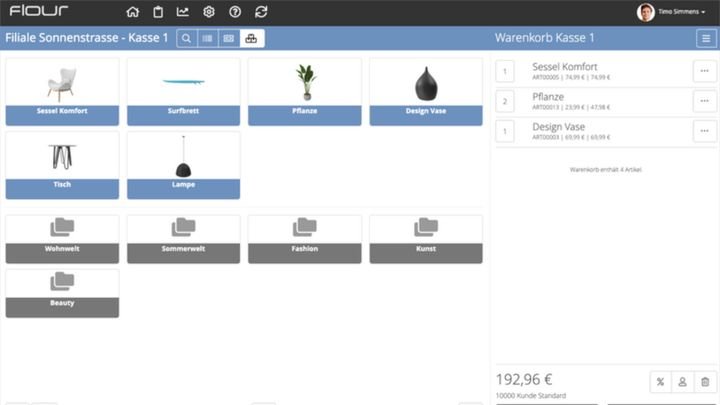
Task: Click the article search magnifier icon
Action: coord(187,38)
